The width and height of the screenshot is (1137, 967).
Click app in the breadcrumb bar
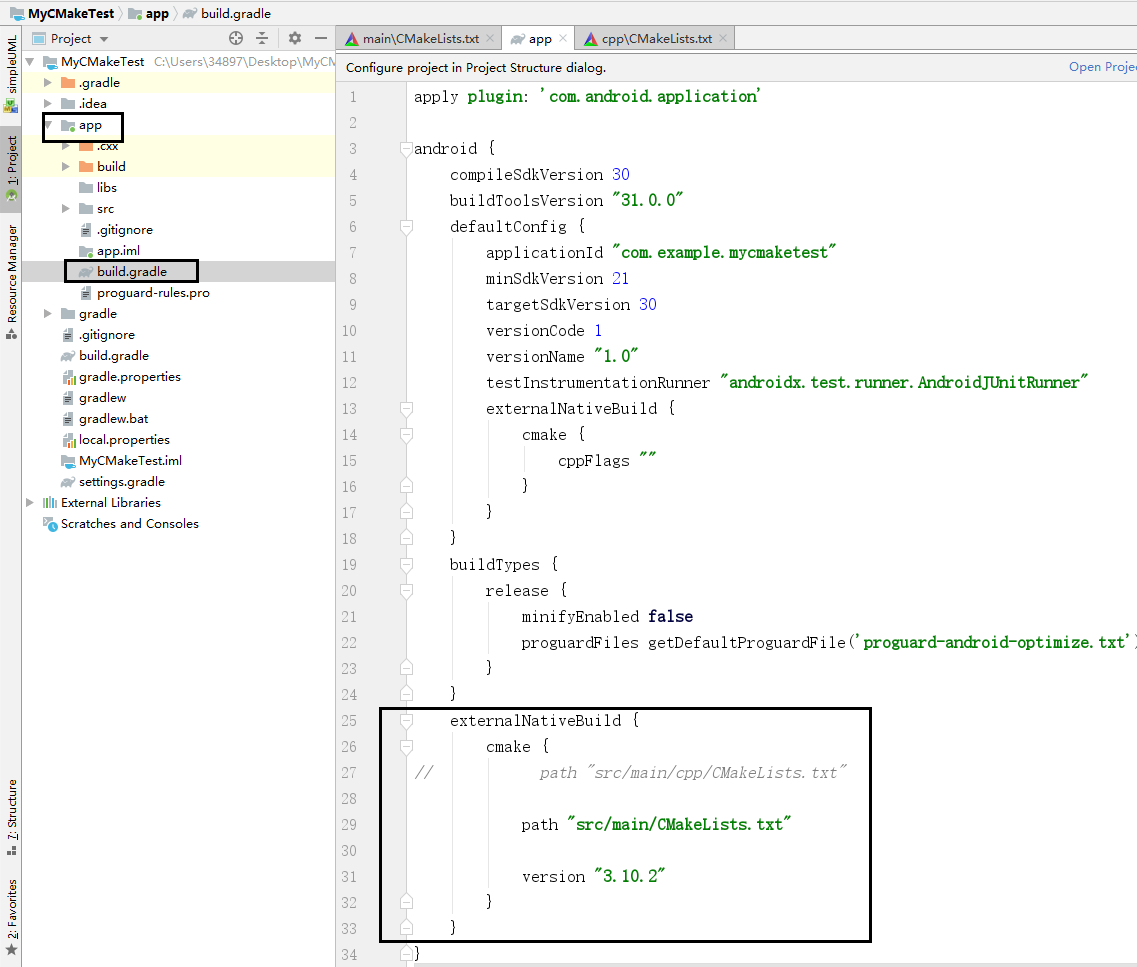point(157,14)
